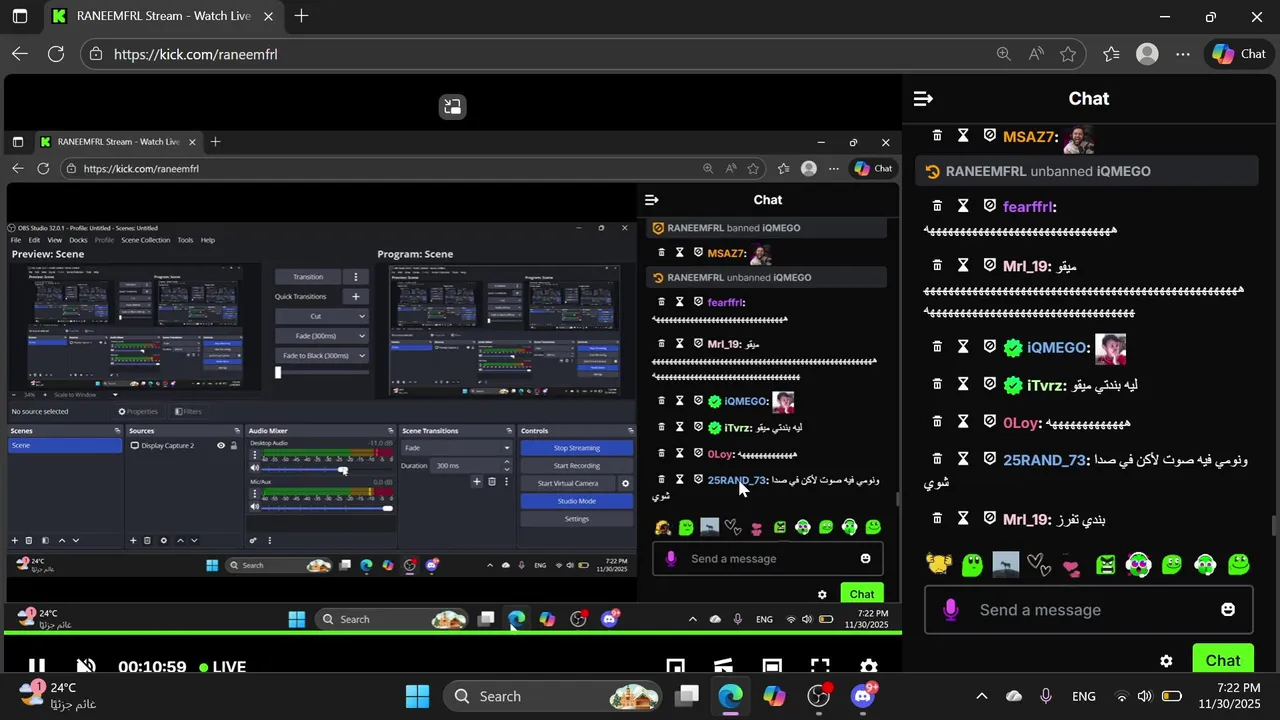Open Copilot from the Windows taskbar

(x=775, y=696)
